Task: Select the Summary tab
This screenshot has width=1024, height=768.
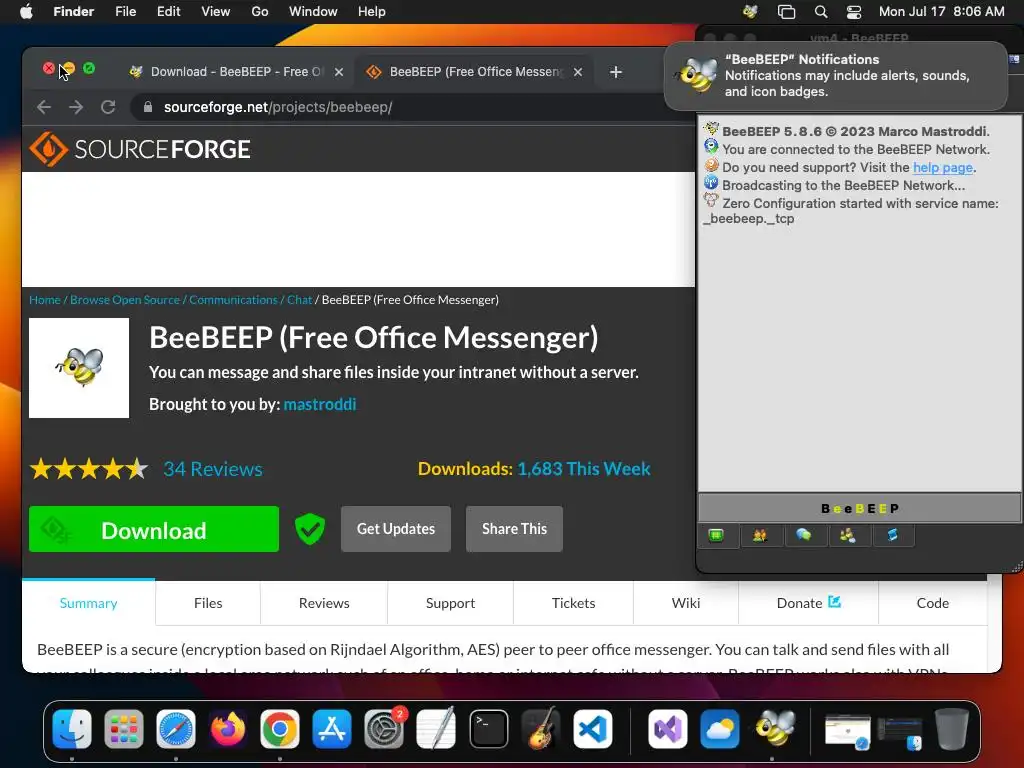Action: pyautogui.click(x=89, y=603)
